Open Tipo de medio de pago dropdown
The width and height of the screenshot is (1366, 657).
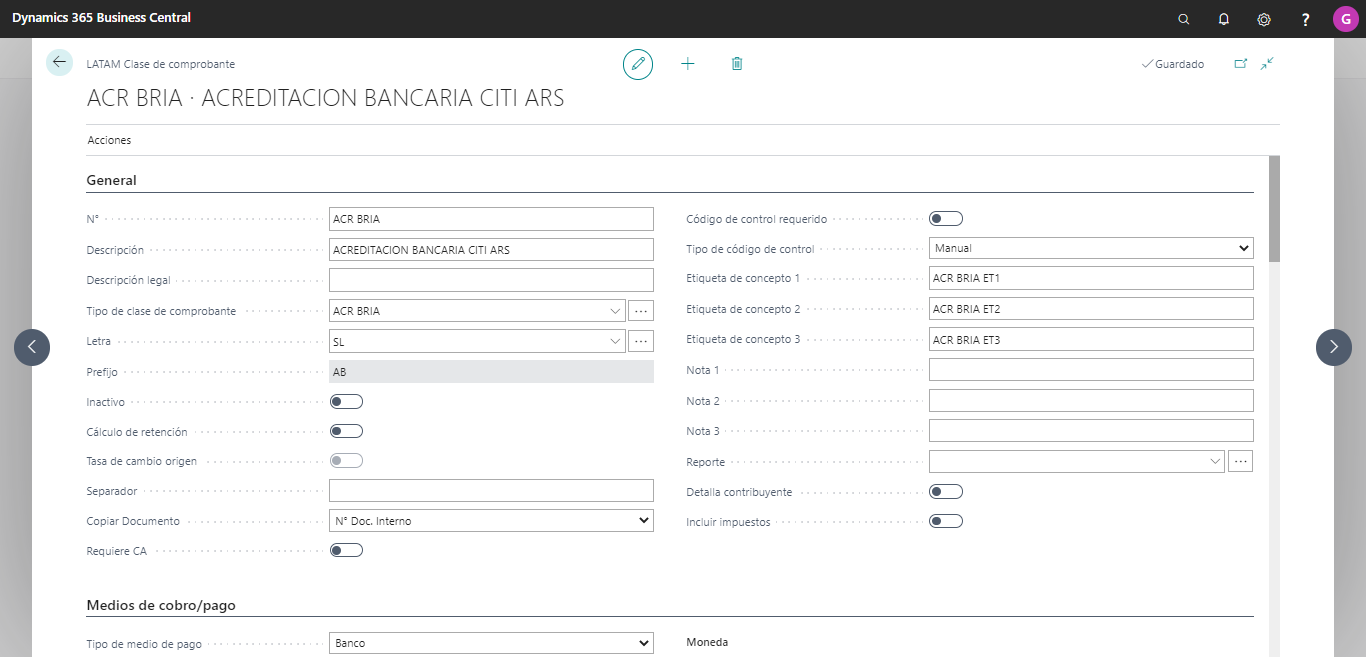491,643
